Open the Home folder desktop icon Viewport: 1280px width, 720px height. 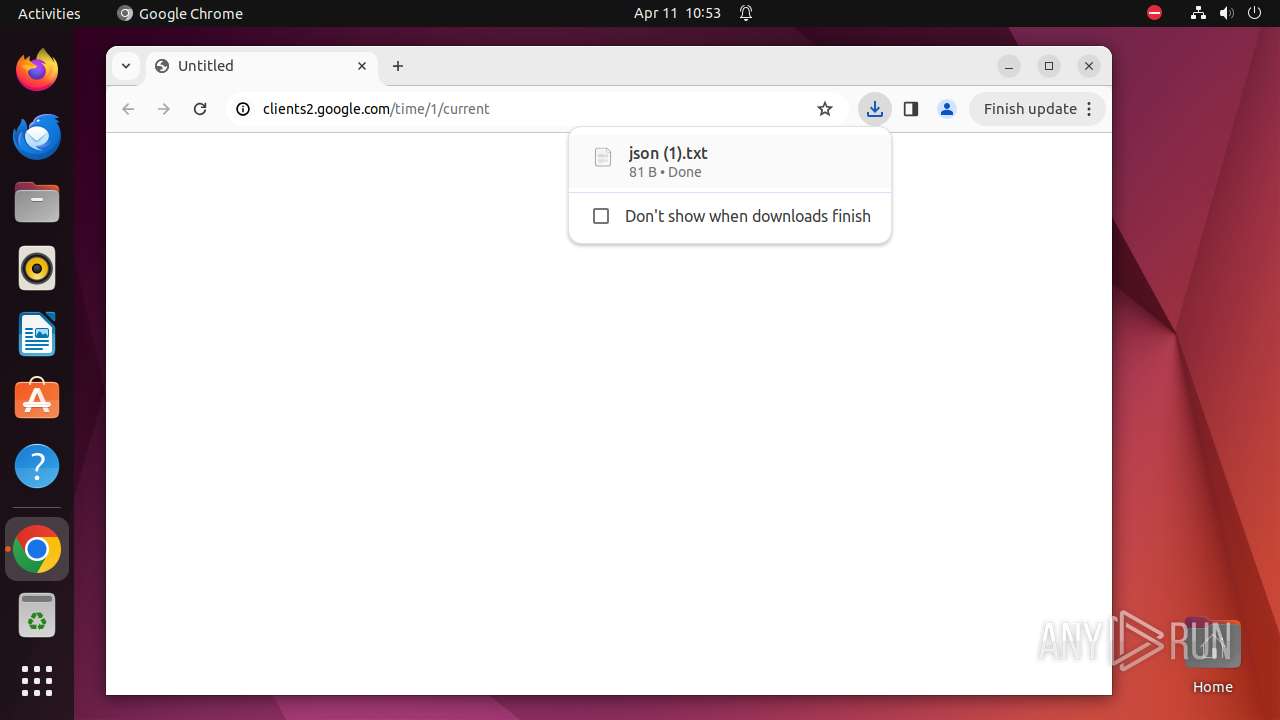tap(1212, 656)
